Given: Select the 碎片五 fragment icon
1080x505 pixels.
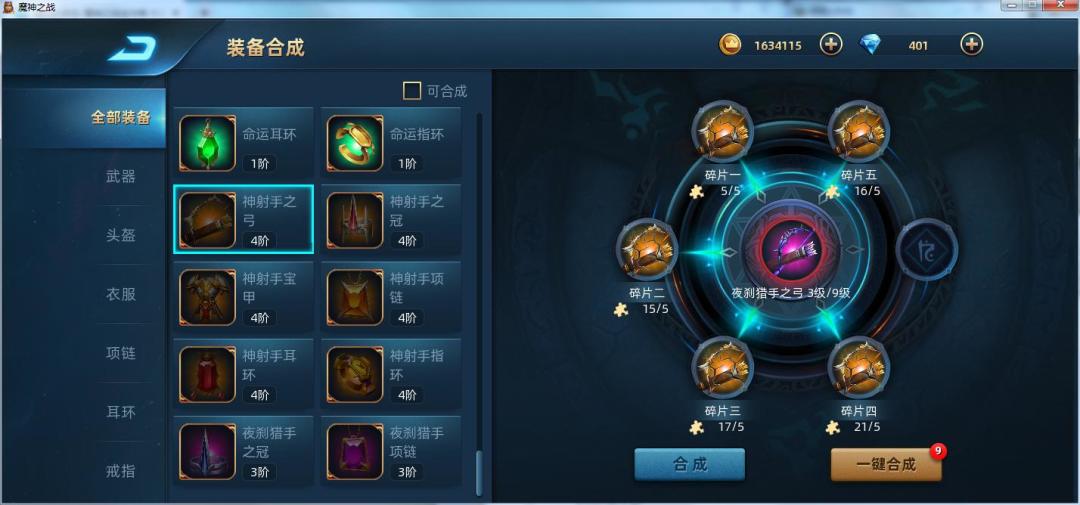Looking at the screenshot, I should [858, 132].
